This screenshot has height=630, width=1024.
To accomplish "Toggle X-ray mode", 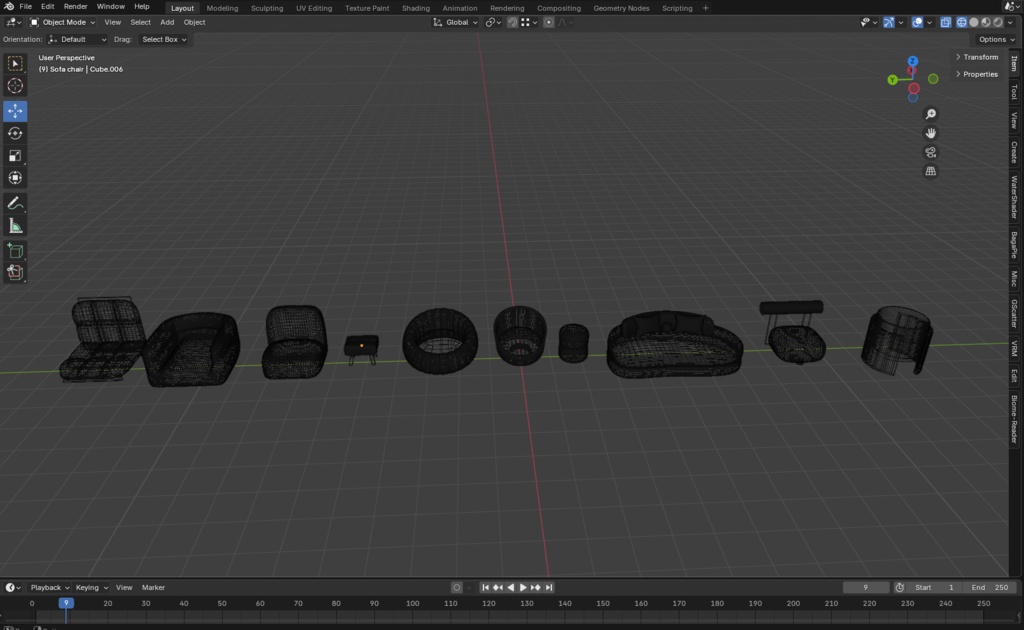I will point(945,22).
